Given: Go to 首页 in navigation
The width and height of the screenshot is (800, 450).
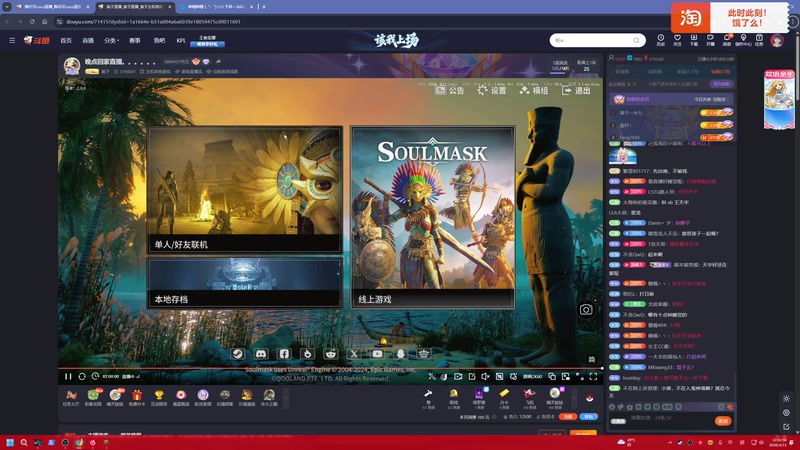Looking at the screenshot, I should 66,40.
